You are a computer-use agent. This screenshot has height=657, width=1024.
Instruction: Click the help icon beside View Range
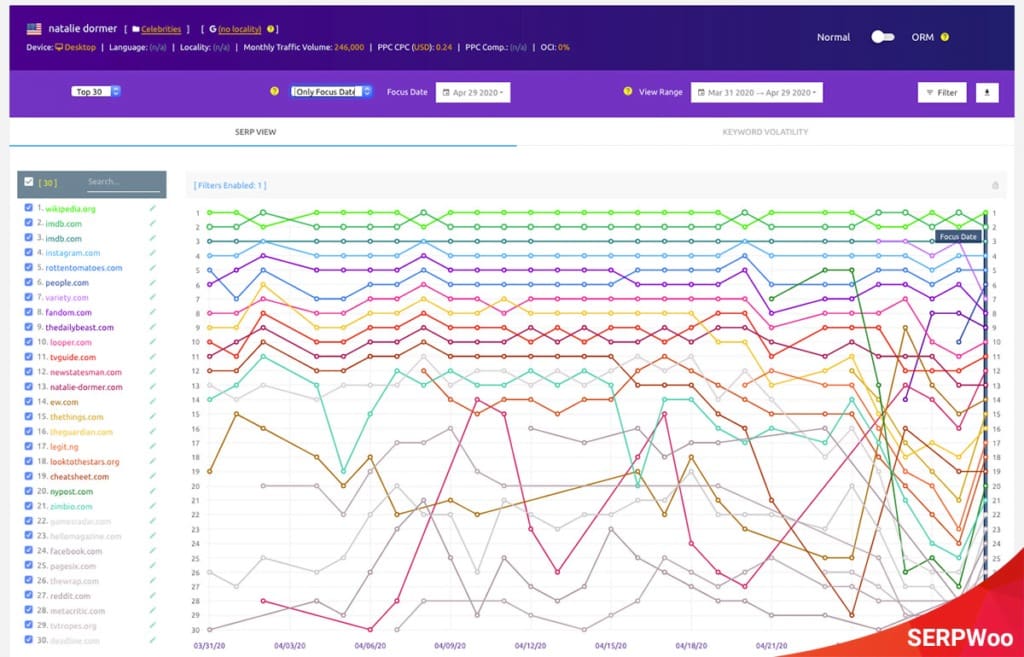[x=627, y=92]
